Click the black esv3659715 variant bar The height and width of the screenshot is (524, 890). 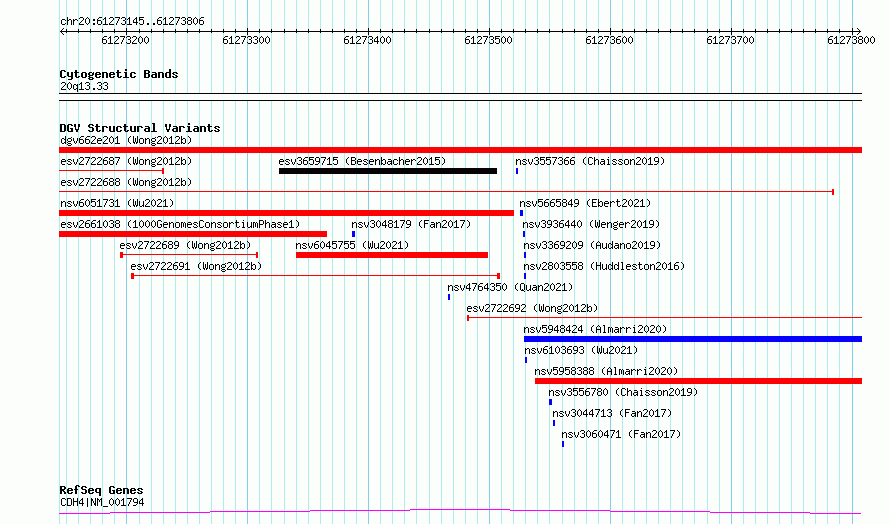[388, 171]
